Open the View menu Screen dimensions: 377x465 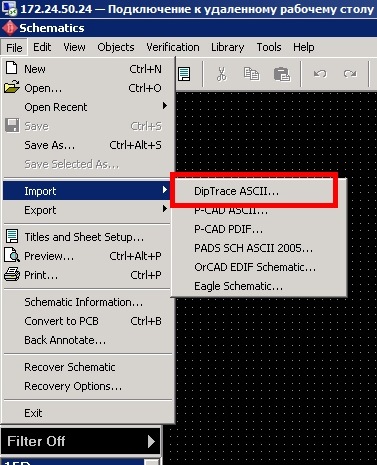point(74,47)
